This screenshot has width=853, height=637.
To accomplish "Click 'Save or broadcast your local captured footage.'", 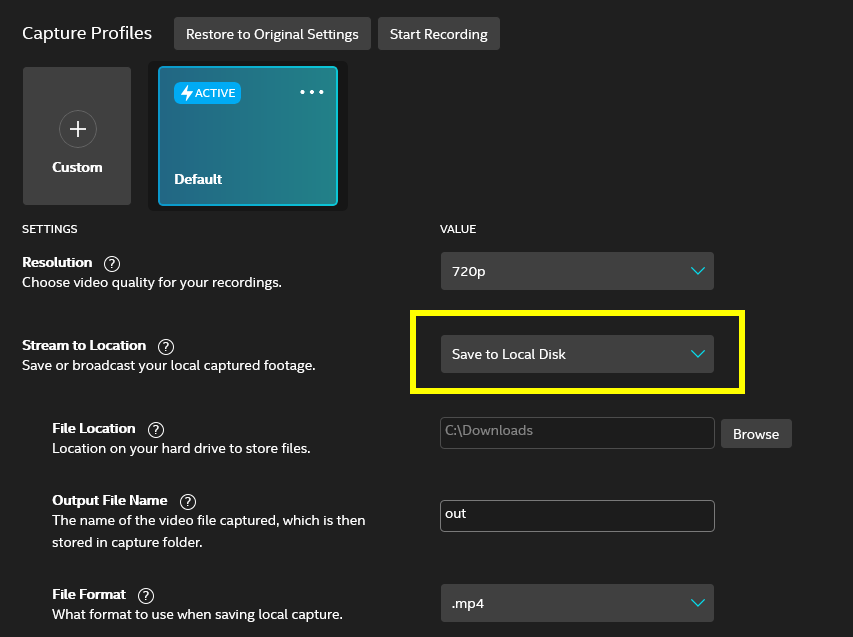I will pos(169,366).
